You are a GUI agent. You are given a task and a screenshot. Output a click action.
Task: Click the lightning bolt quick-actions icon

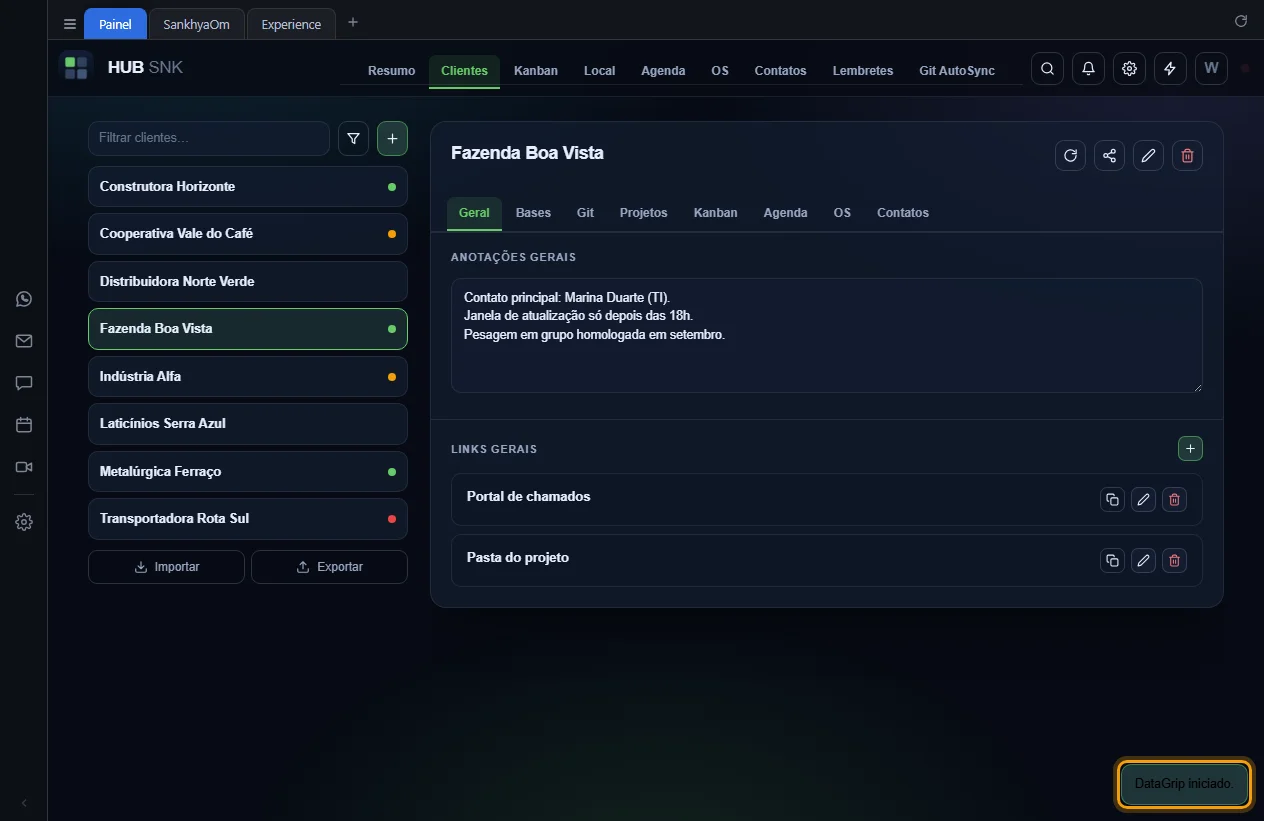1170,69
